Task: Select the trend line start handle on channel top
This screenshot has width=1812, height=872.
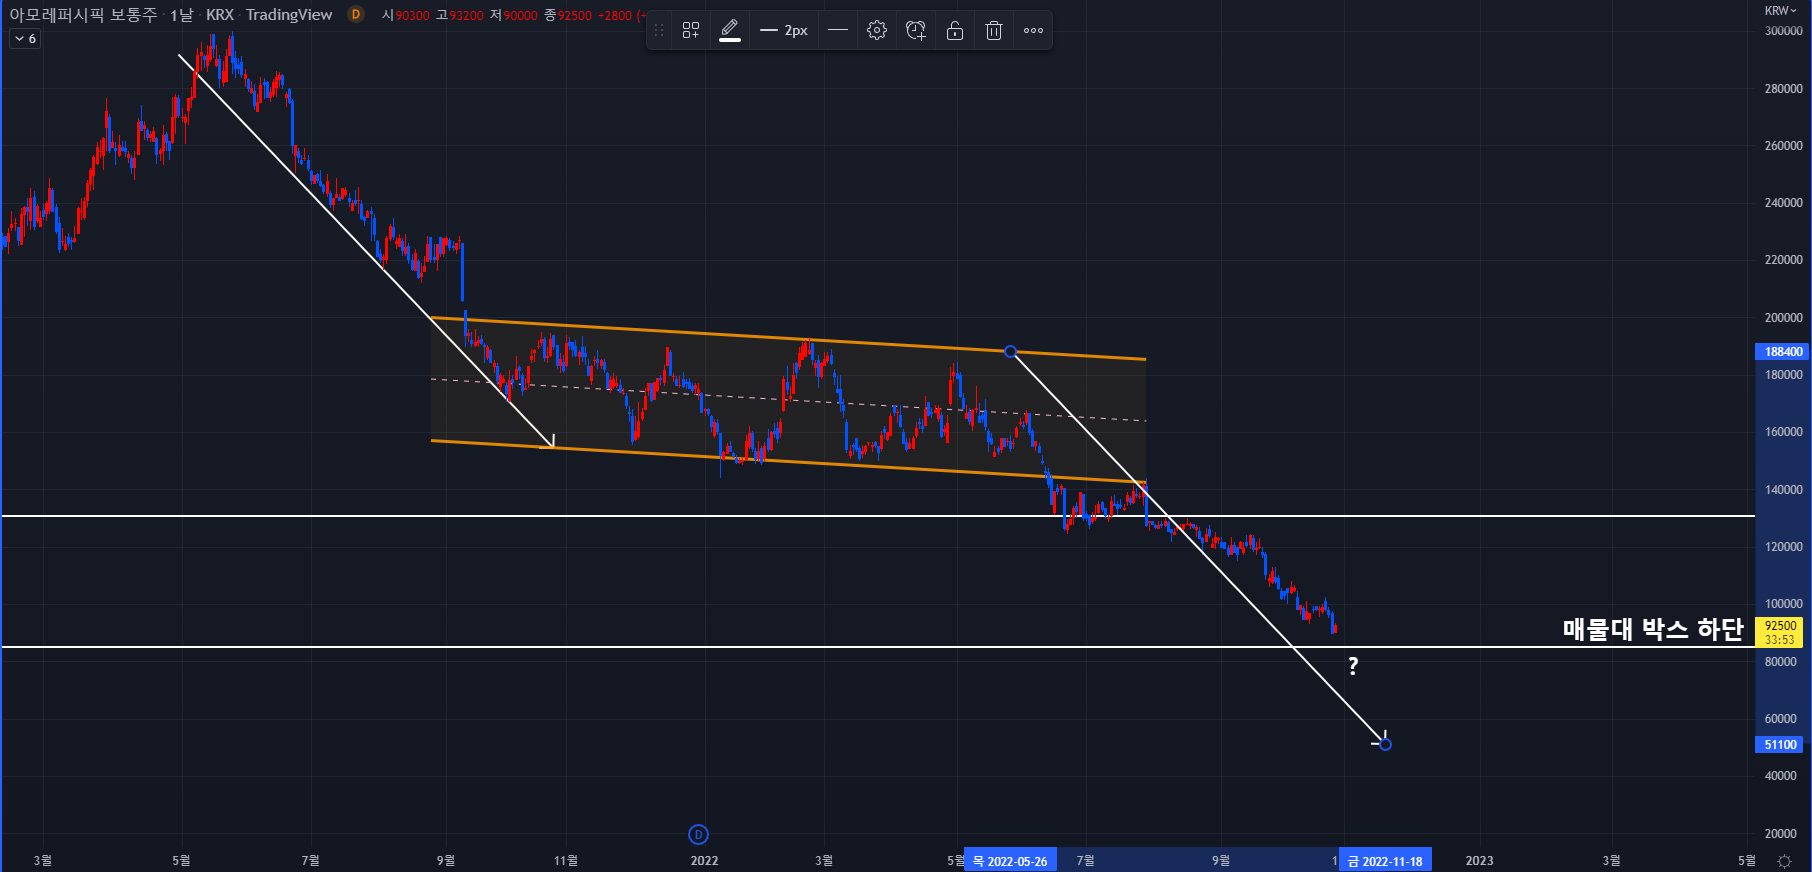Action: pyautogui.click(x=1010, y=351)
